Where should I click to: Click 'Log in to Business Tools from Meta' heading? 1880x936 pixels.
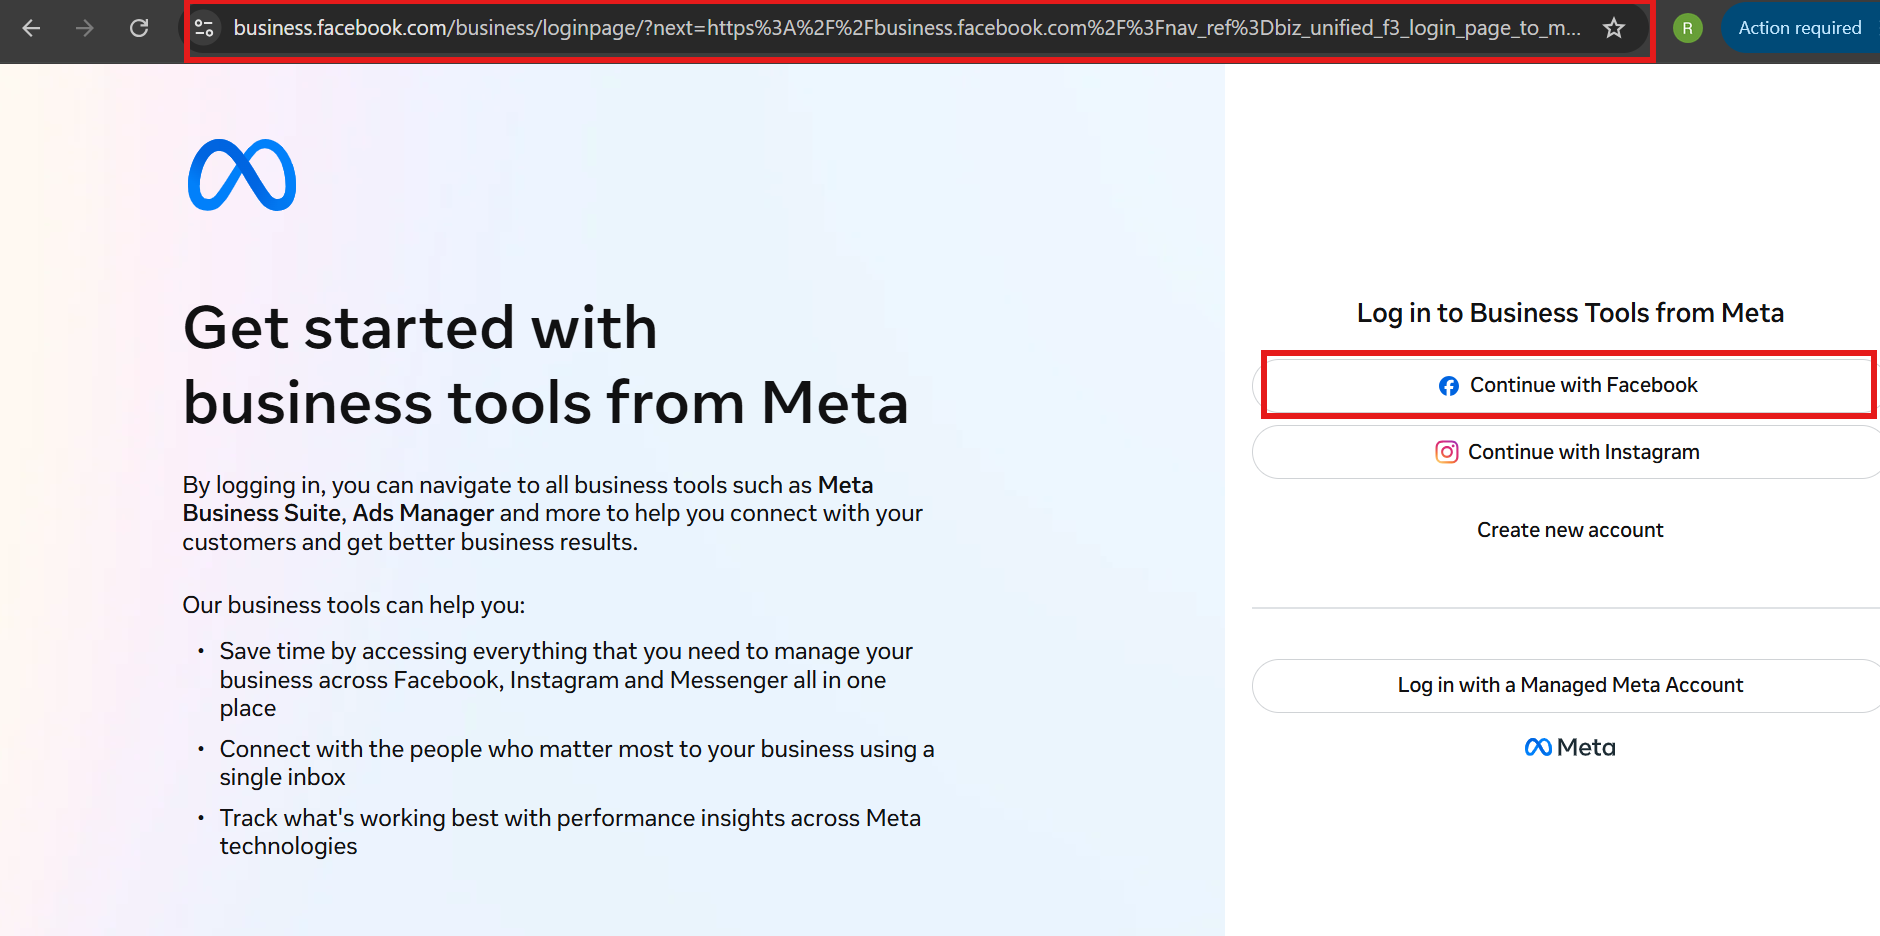[1570, 313]
